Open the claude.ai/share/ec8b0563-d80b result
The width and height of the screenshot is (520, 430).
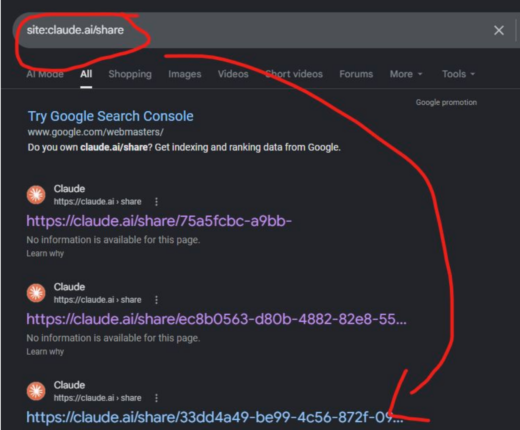tap(216, 319)
